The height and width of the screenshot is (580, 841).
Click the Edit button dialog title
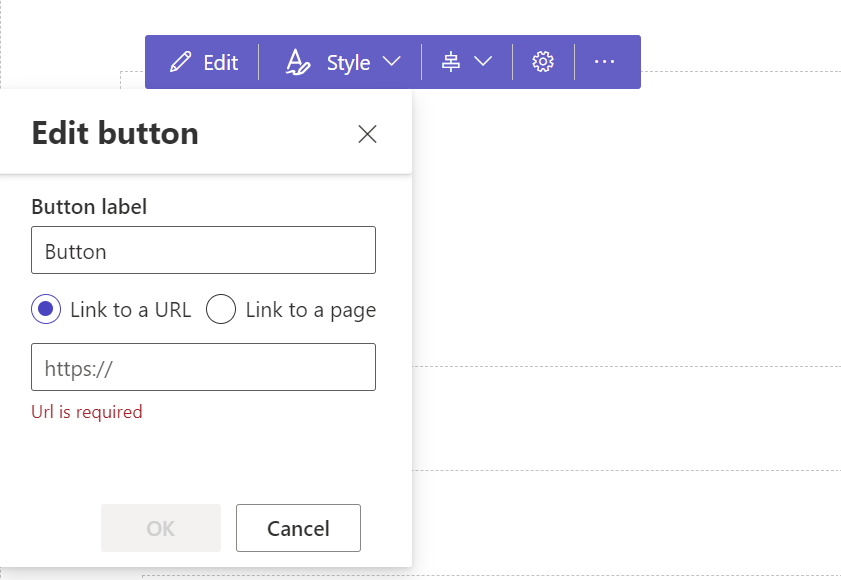click(115, 133)
